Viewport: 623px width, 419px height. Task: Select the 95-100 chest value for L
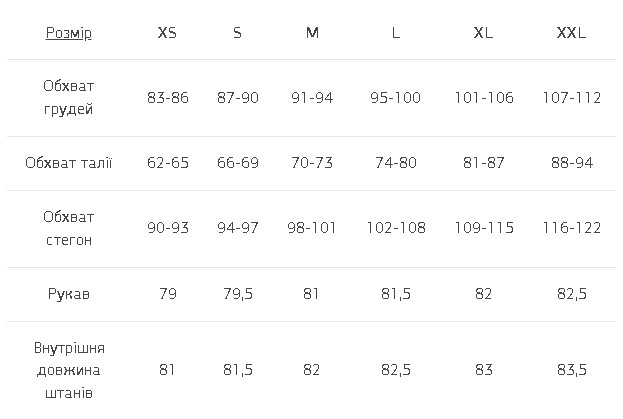(x=396, y=98)
